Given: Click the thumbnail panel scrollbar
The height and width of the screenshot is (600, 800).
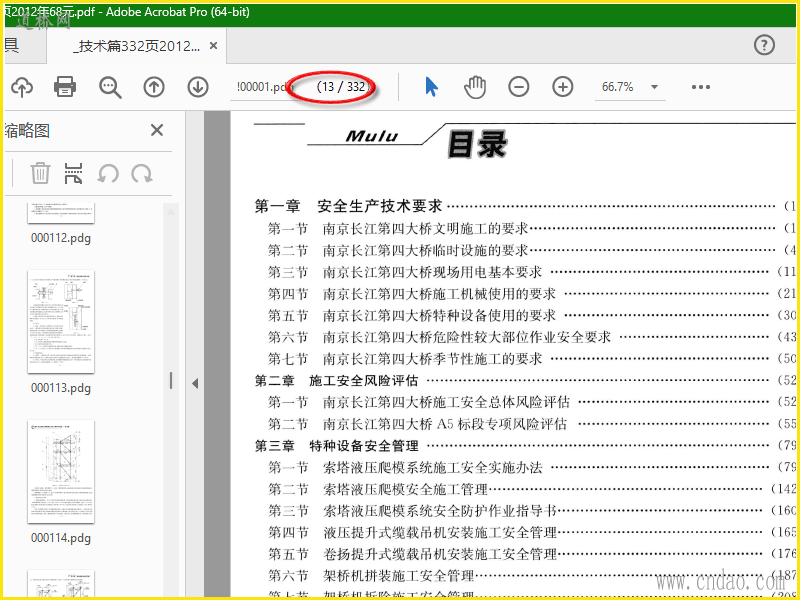Looking at the screenshot, I should [171, 381].
